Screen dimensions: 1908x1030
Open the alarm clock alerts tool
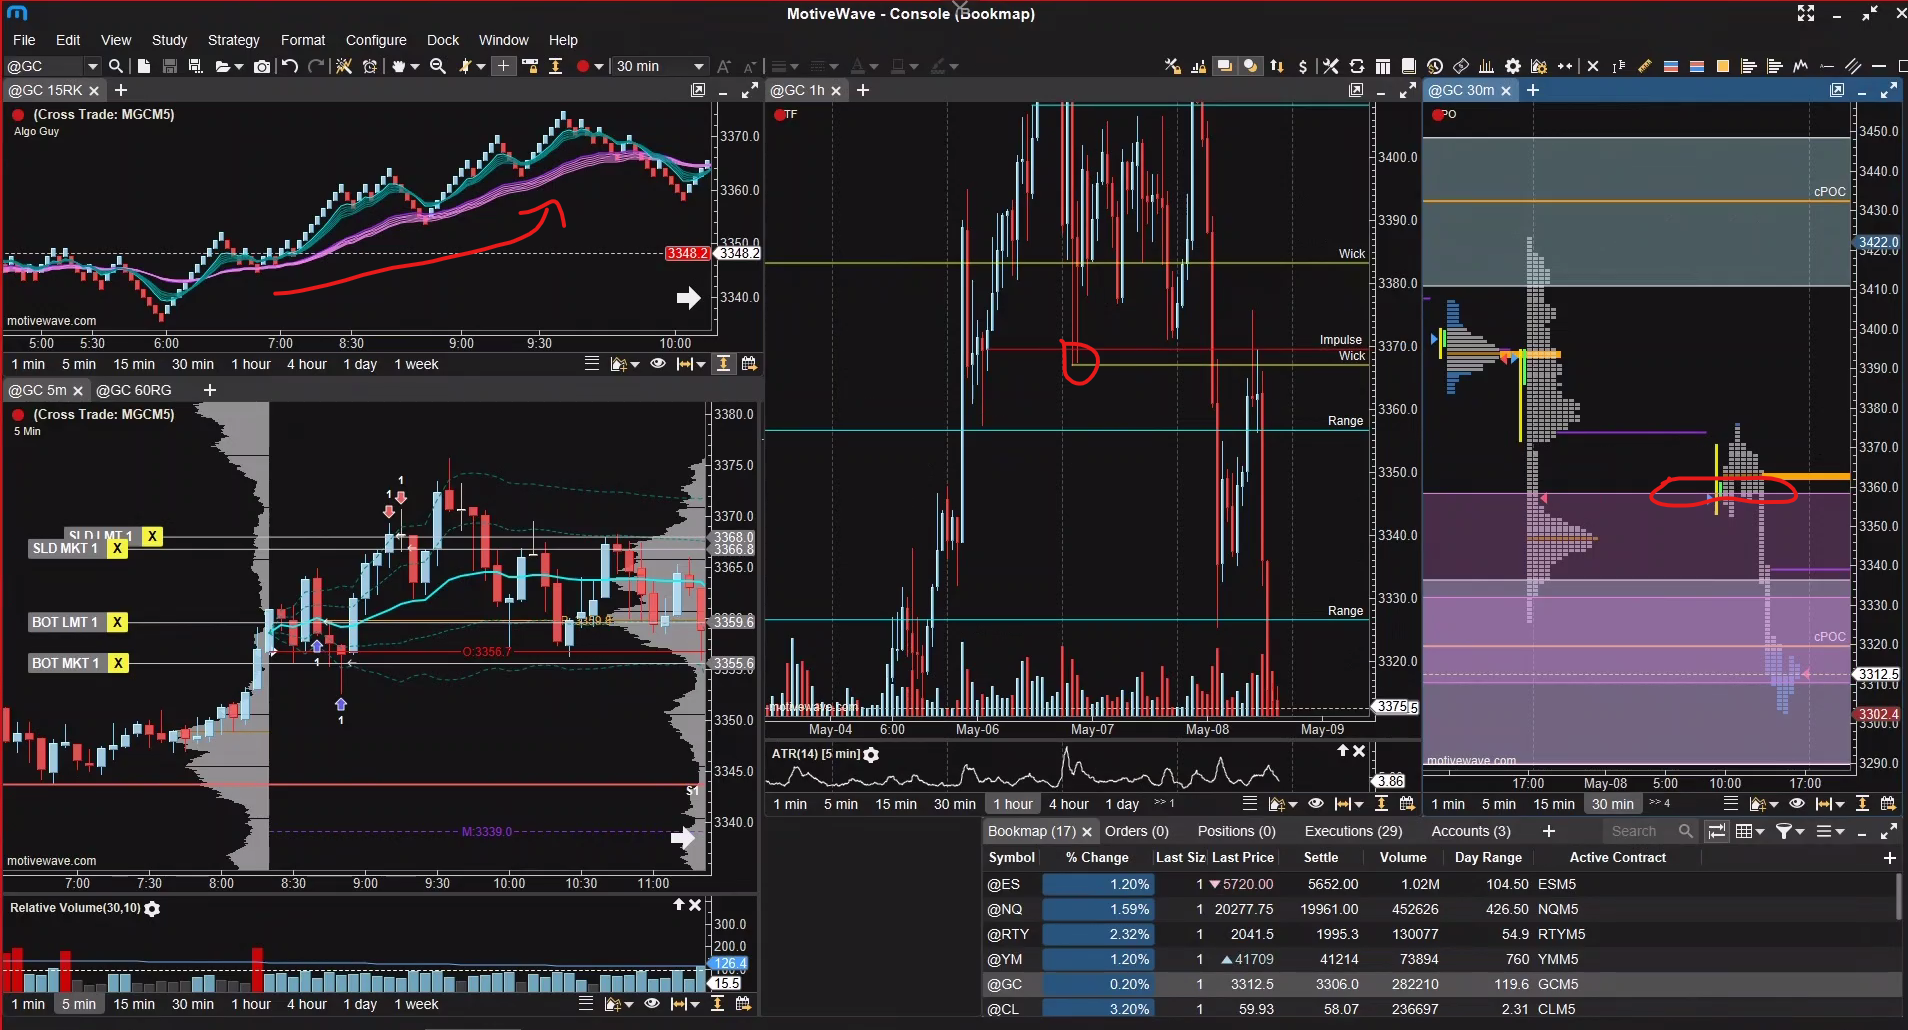pyautogui.click(x=370, y=66)
